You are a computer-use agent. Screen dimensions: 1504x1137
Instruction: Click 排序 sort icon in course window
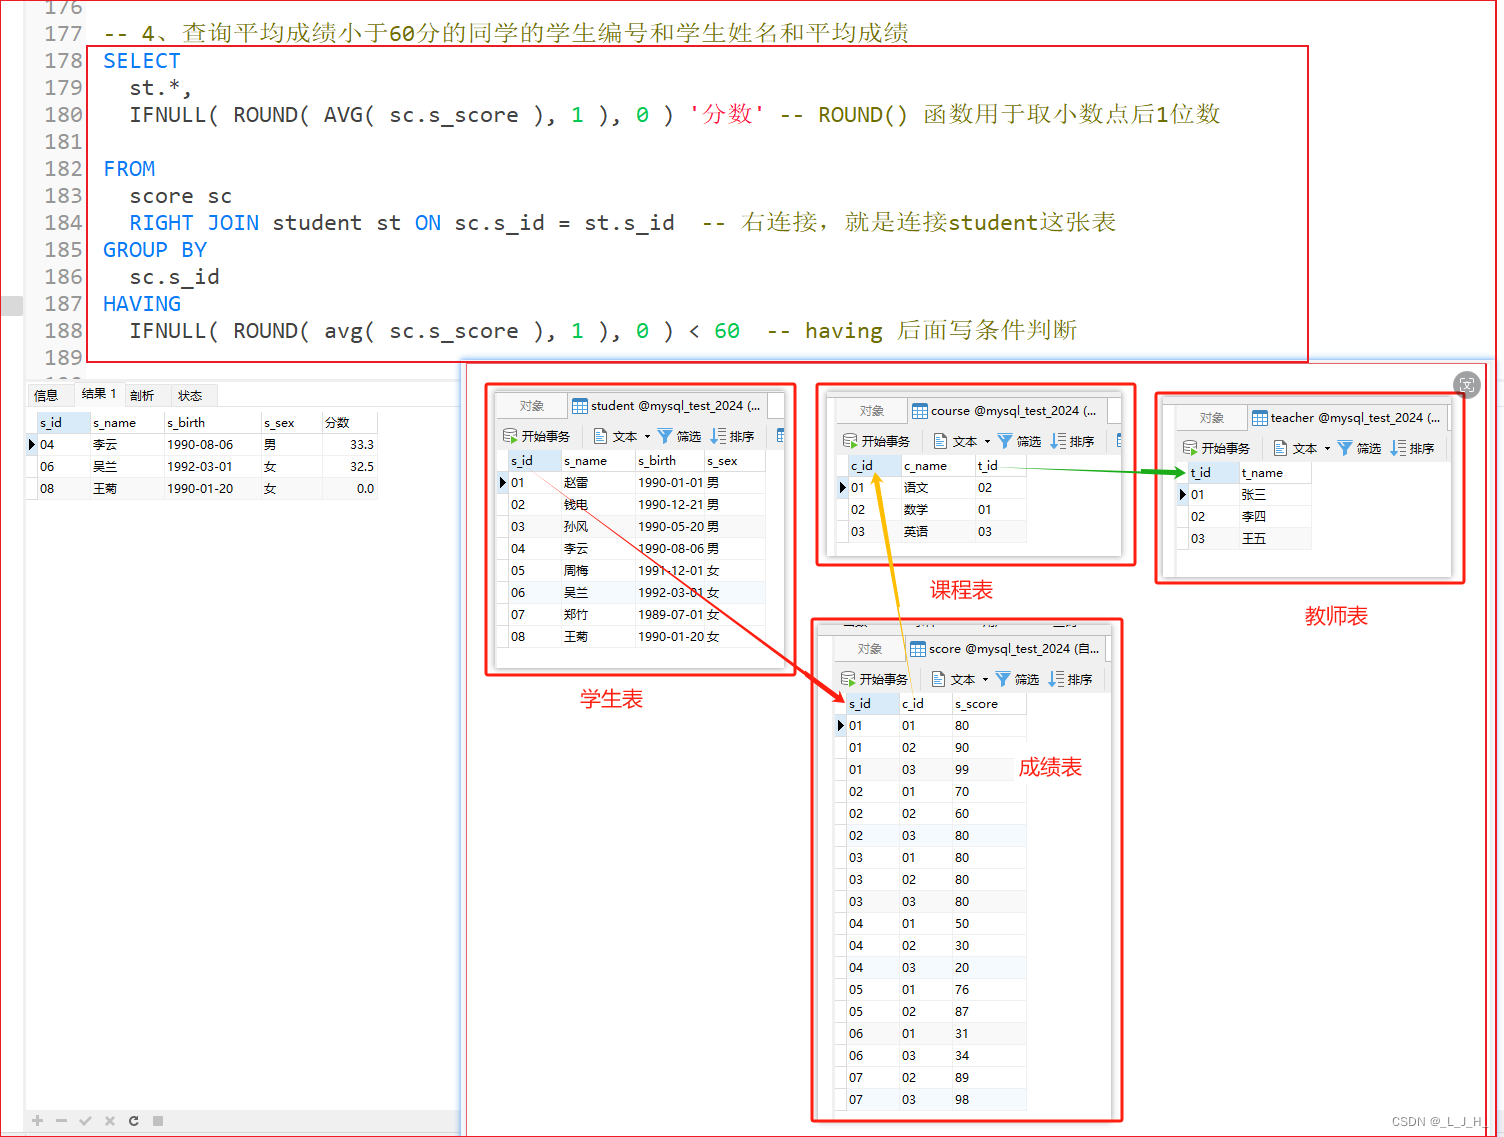point(1058,441)
